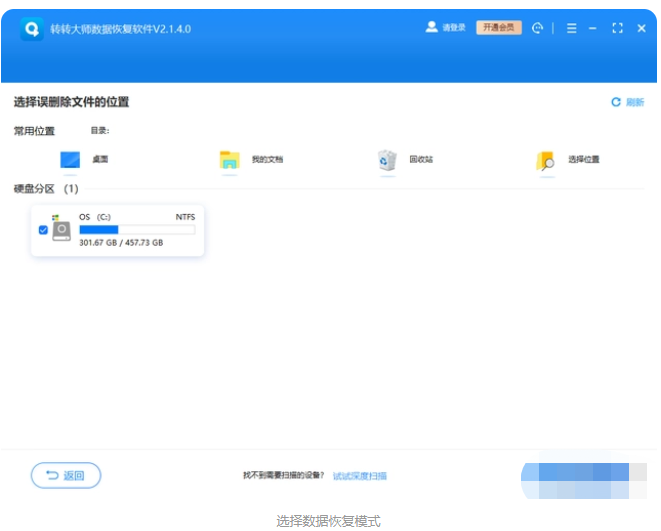Click the customer service headset icon
This screenshot has width=661, height=531.
pos(538,28)
